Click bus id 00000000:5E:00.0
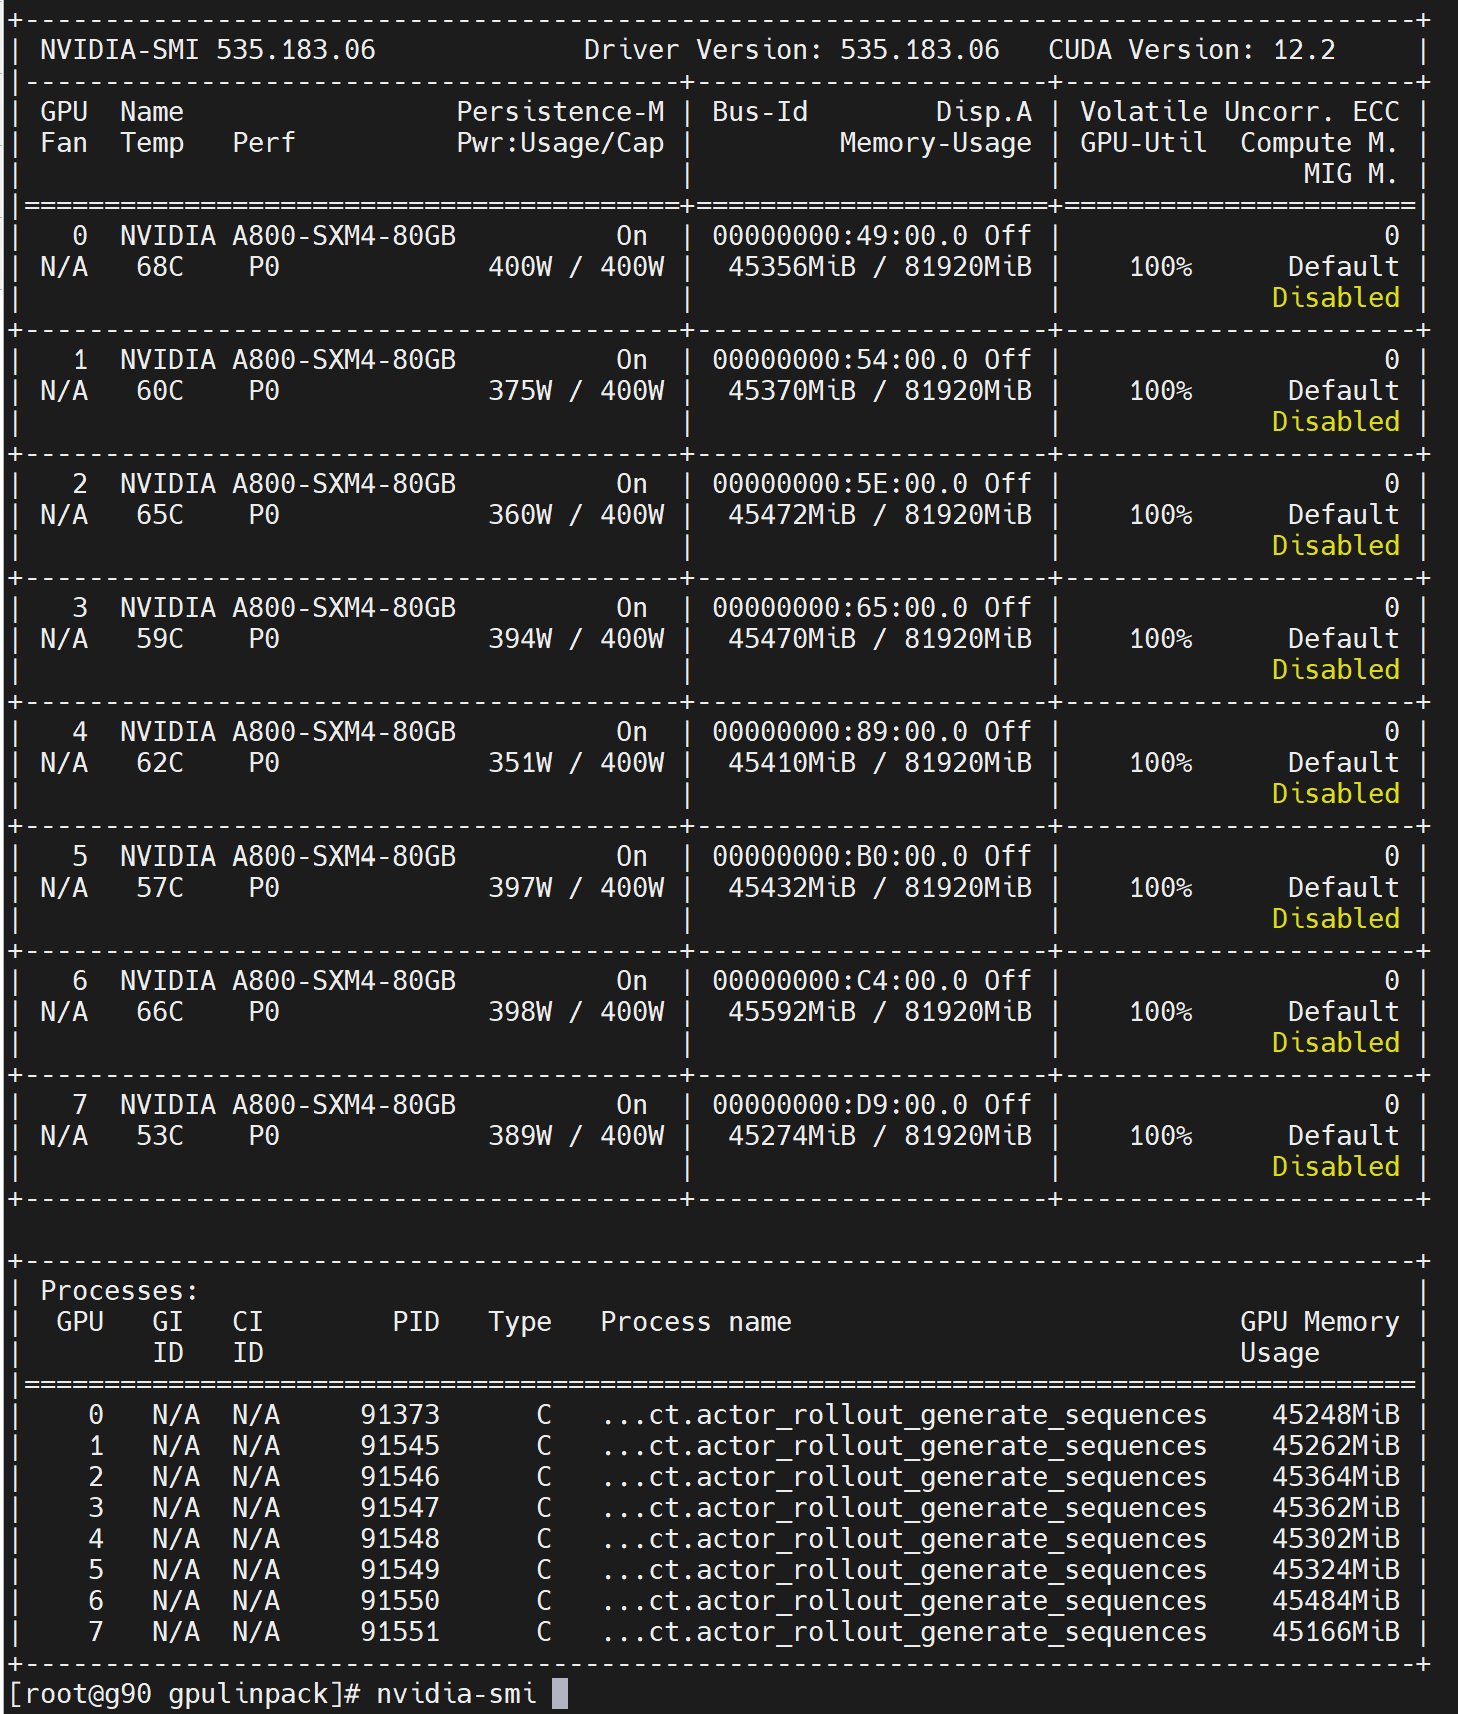The height and width of the screenshot is (1714, 1458). 839,484
